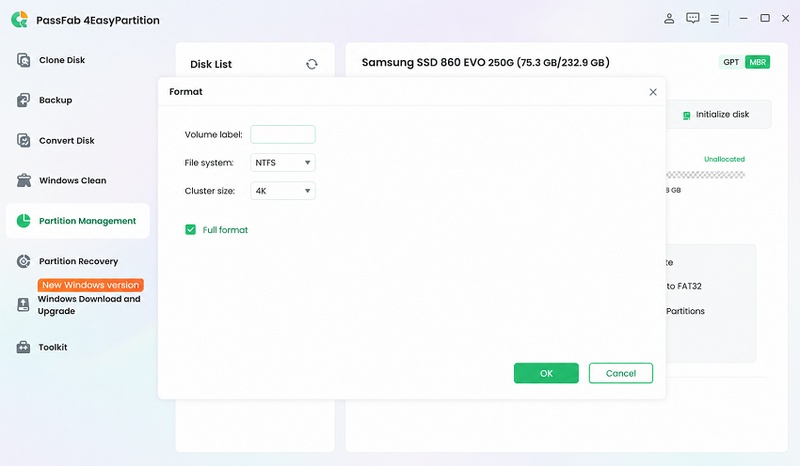
Task: Click the Windows Download and Upgrade icon
Action: (x=23, y=305)
